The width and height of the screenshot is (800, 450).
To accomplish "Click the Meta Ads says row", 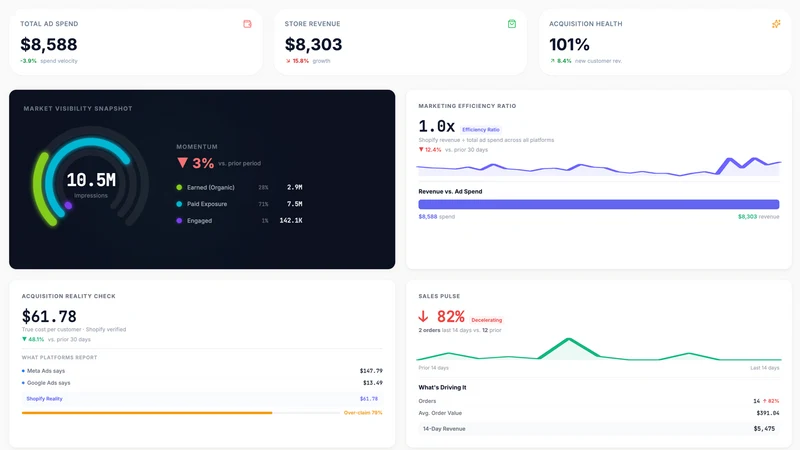I will click(202, 371).
